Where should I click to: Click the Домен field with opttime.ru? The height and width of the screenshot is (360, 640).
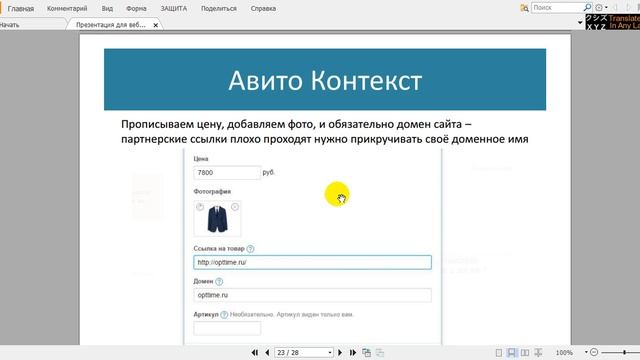coord(312,295)
